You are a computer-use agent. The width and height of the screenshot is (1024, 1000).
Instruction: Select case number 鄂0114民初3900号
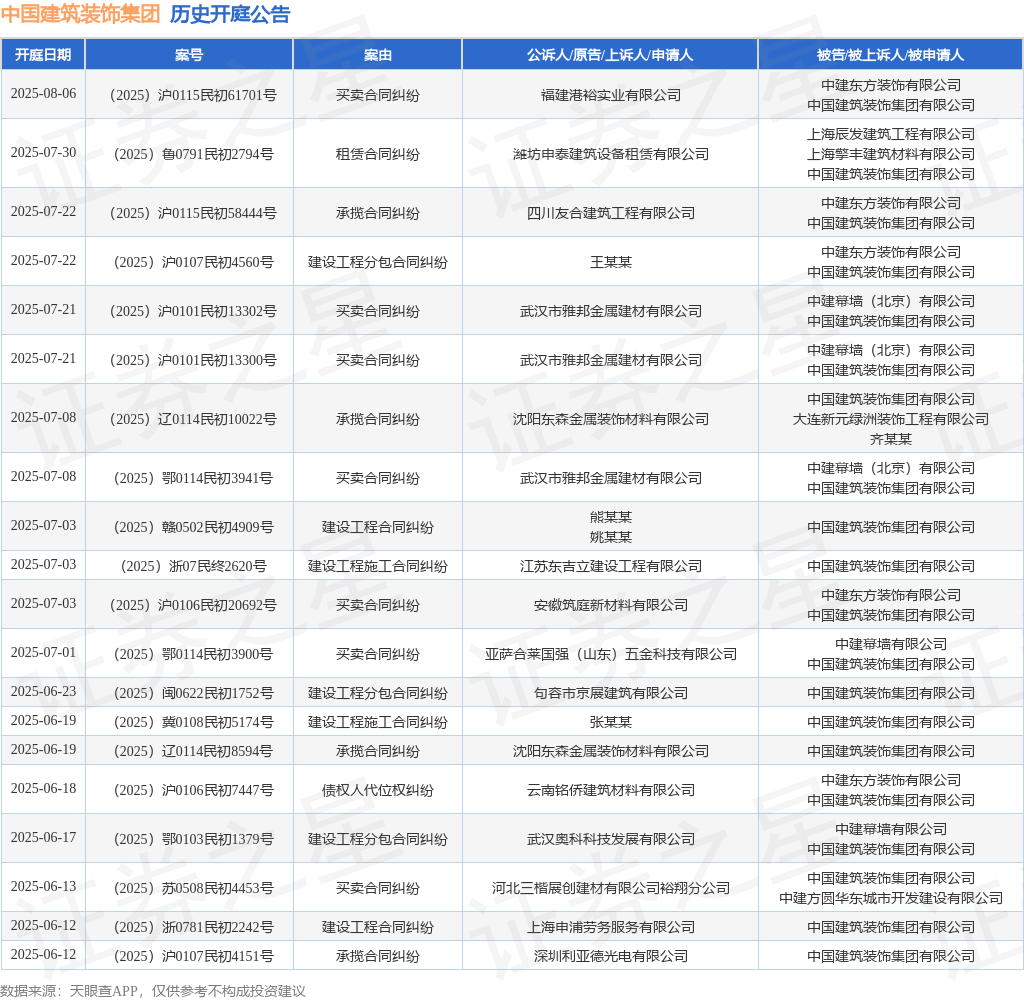pyautogui.click(x=193, y=654)
